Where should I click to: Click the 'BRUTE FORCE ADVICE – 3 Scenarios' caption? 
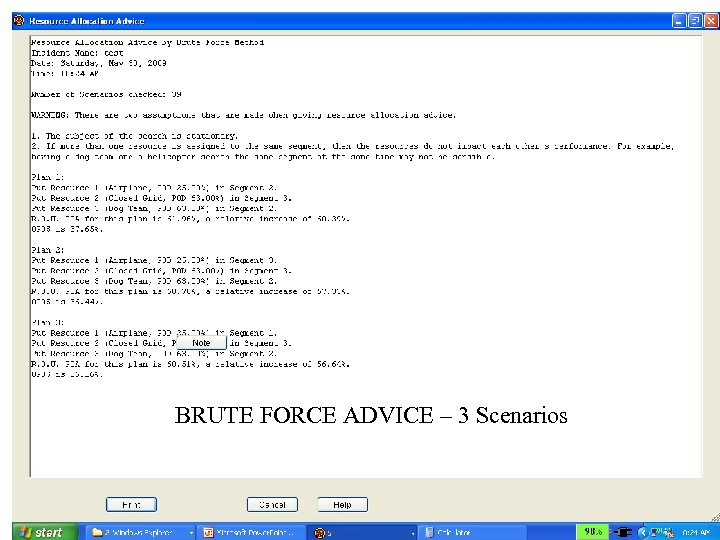[371, 415]
